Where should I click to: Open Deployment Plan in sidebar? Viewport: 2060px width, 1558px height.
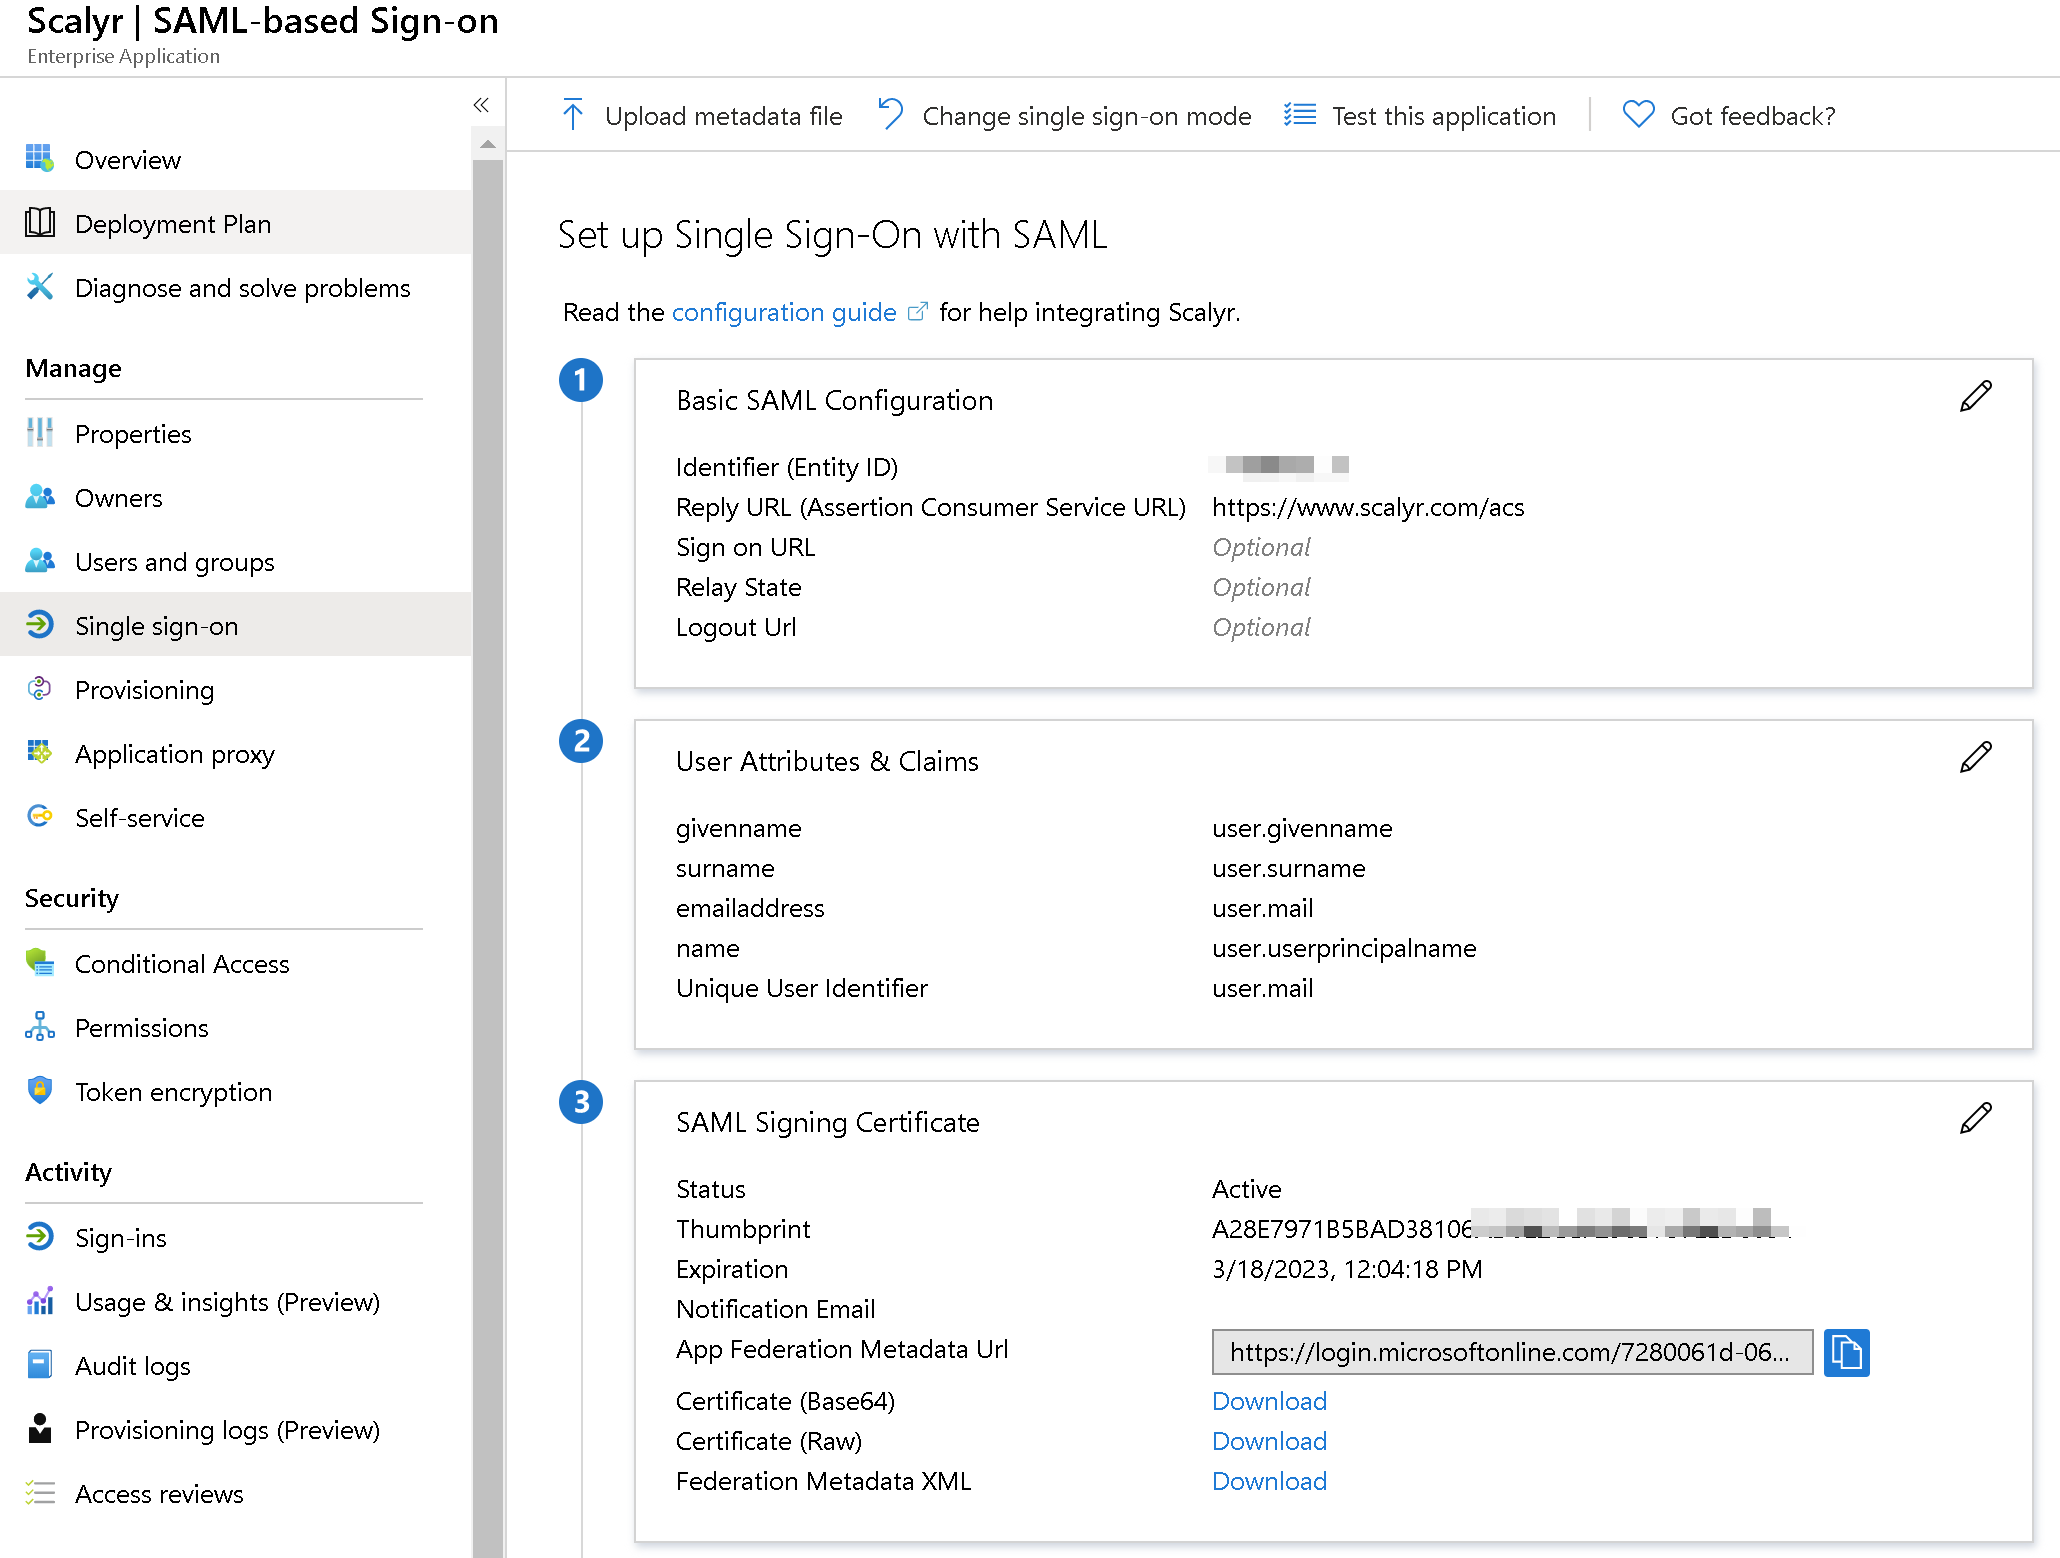point(236,223)
